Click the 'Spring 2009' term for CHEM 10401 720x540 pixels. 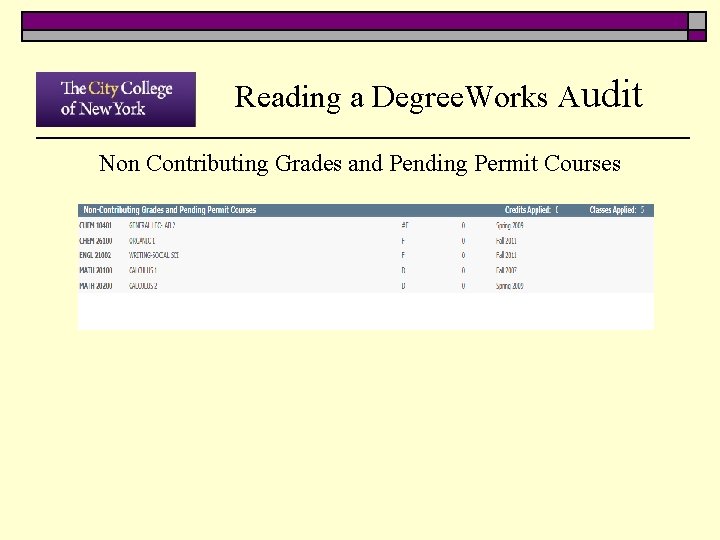coord(510,225)
